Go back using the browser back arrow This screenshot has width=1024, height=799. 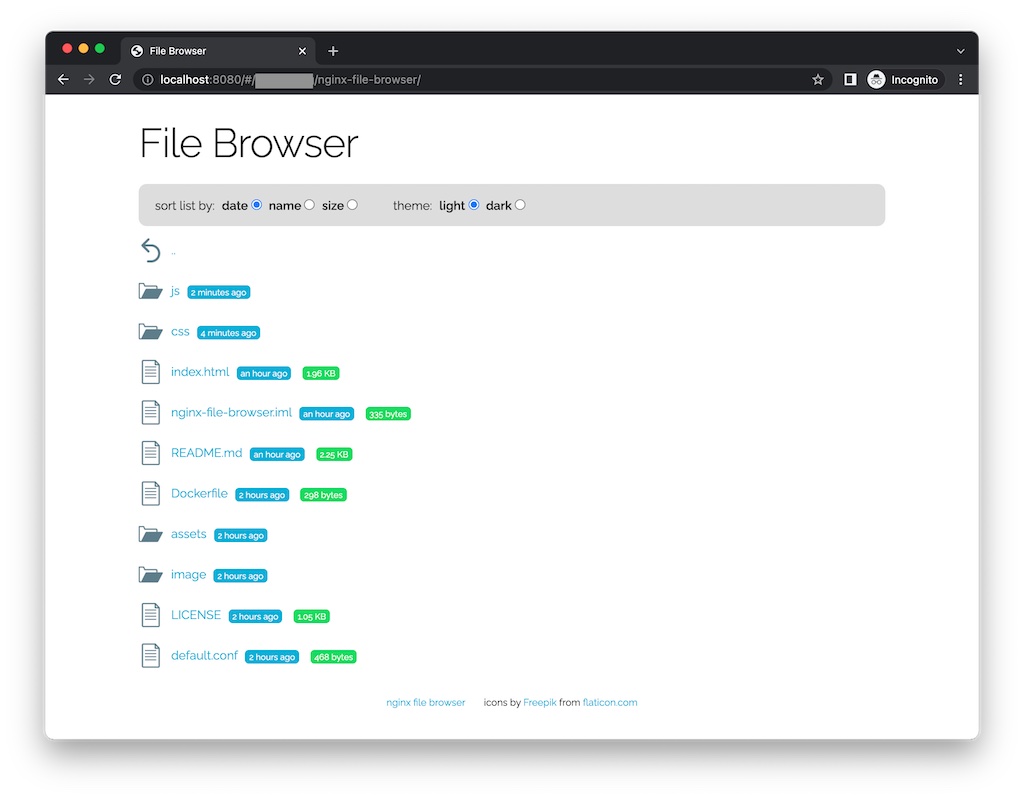[63, 80]
